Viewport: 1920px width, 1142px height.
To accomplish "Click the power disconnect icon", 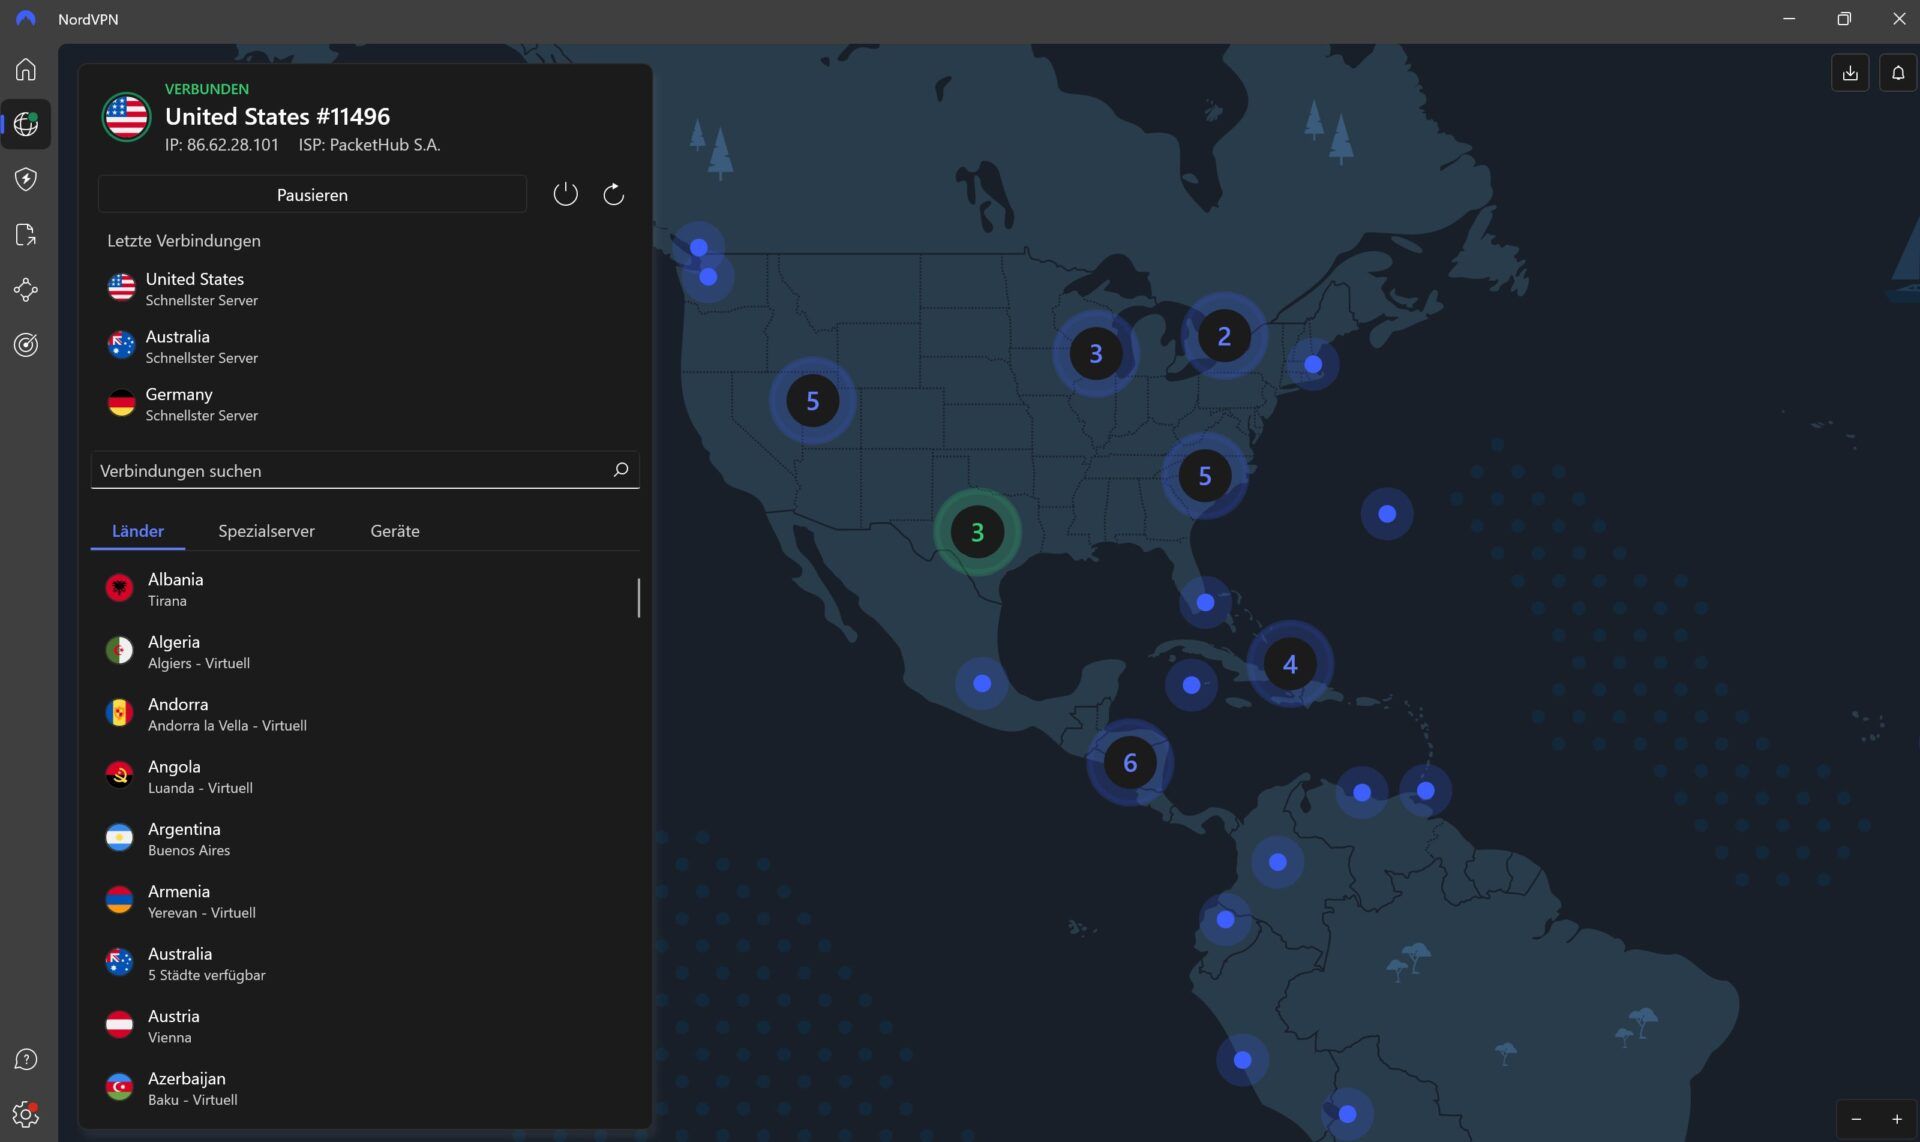I will [565, 194].
